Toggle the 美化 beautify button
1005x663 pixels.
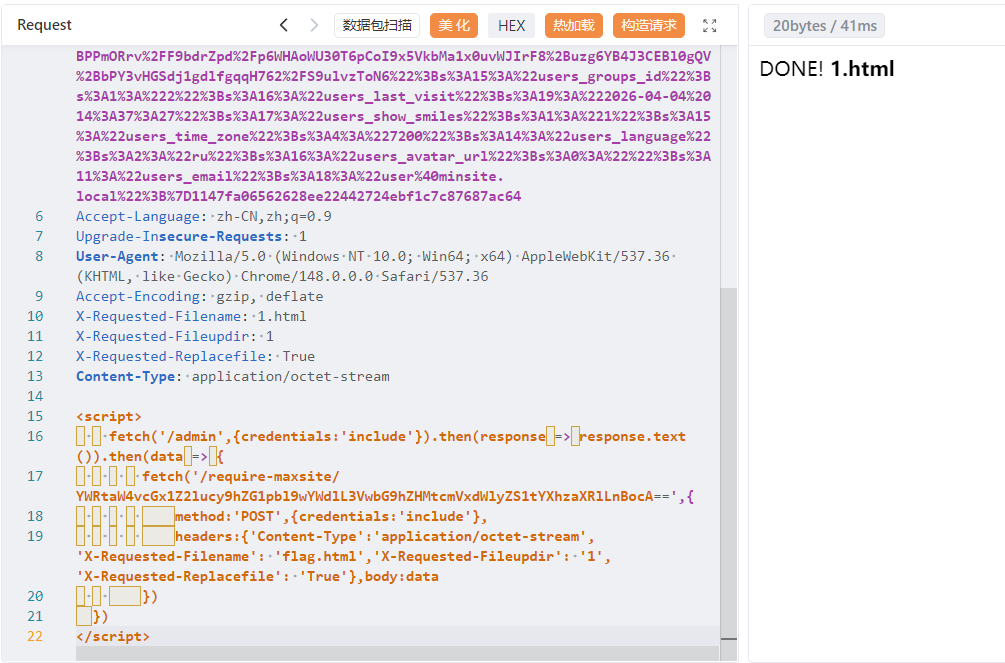point(454,26)
